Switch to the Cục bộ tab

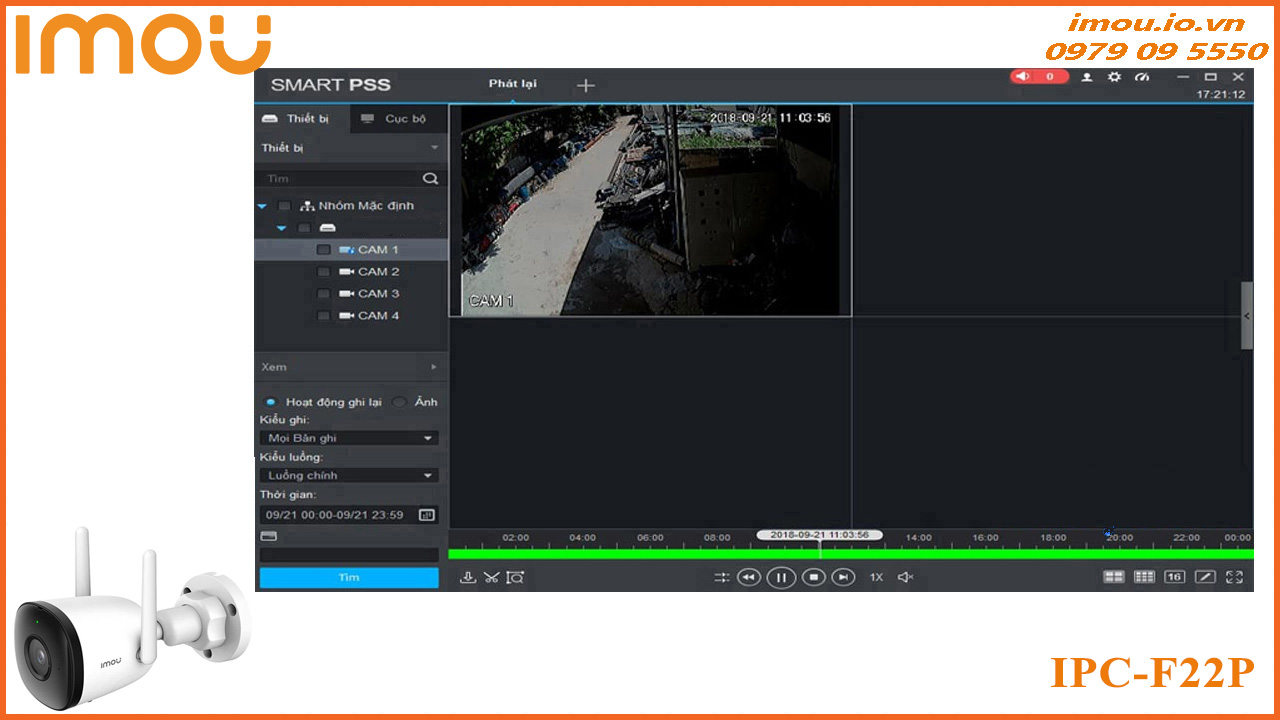[396, 118]
